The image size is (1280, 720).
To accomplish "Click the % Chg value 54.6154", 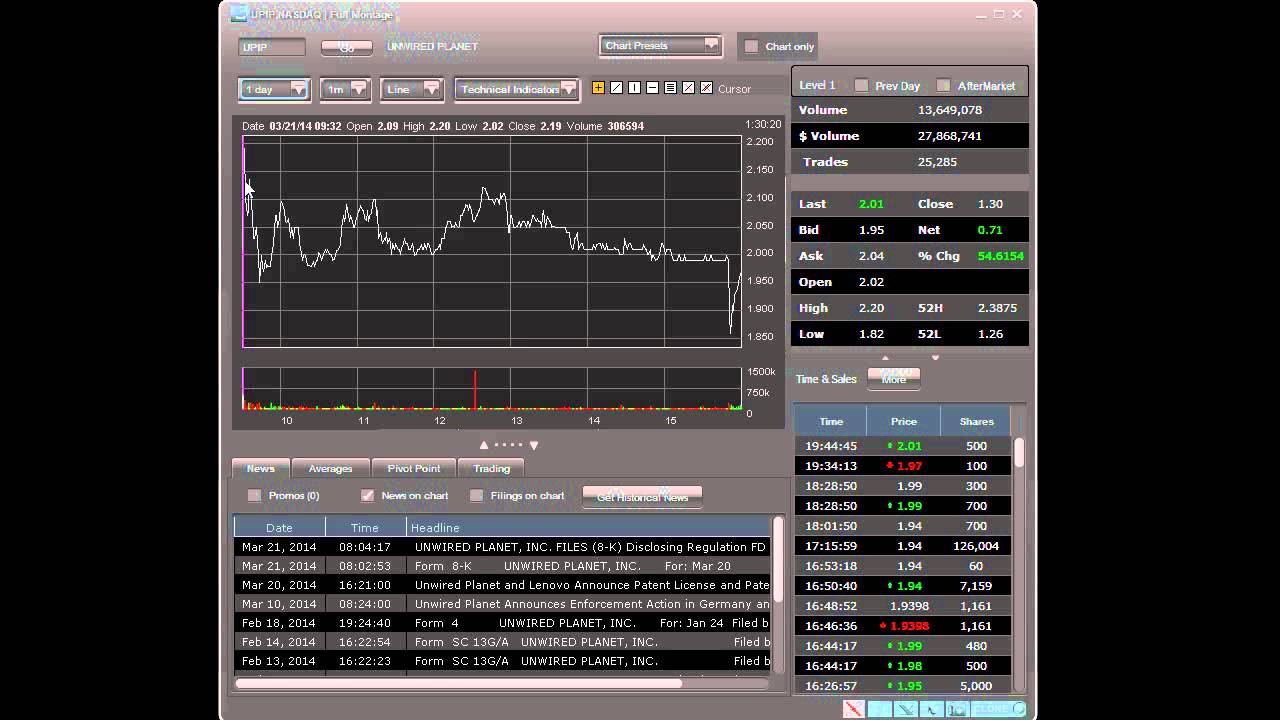I will tap(1001, 256).
